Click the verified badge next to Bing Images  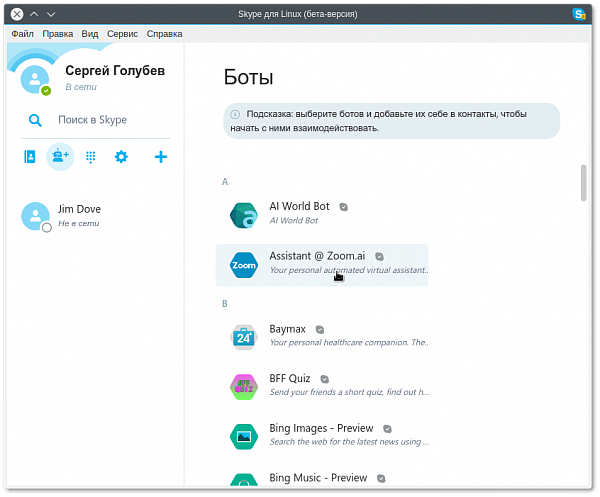pos(387,429)
